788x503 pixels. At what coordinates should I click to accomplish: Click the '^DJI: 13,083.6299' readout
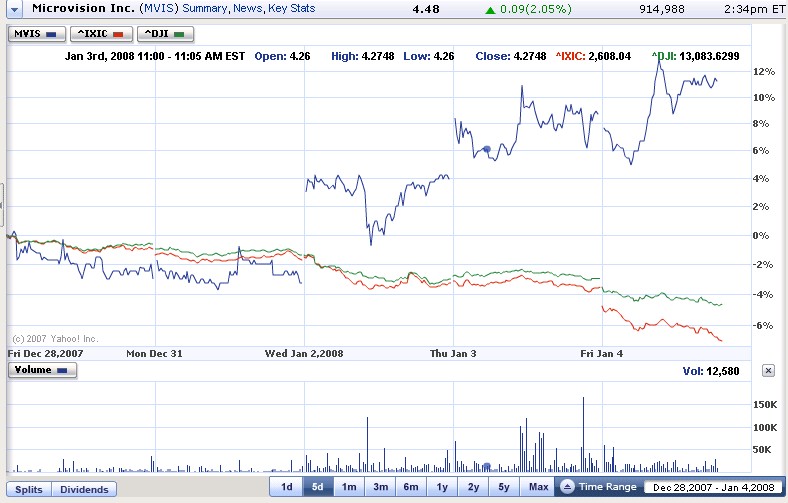coord(696,56)
